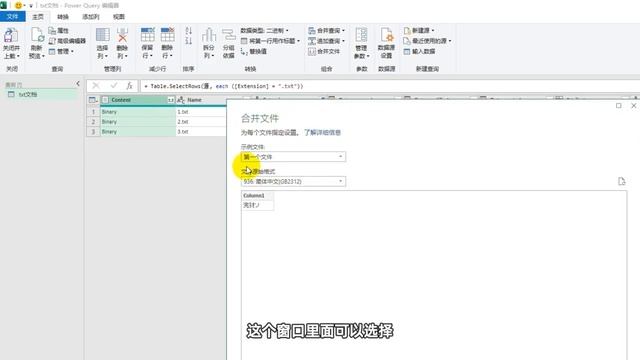
Task: Click Enter Data (输入数据)
Action: click(419, 51)
